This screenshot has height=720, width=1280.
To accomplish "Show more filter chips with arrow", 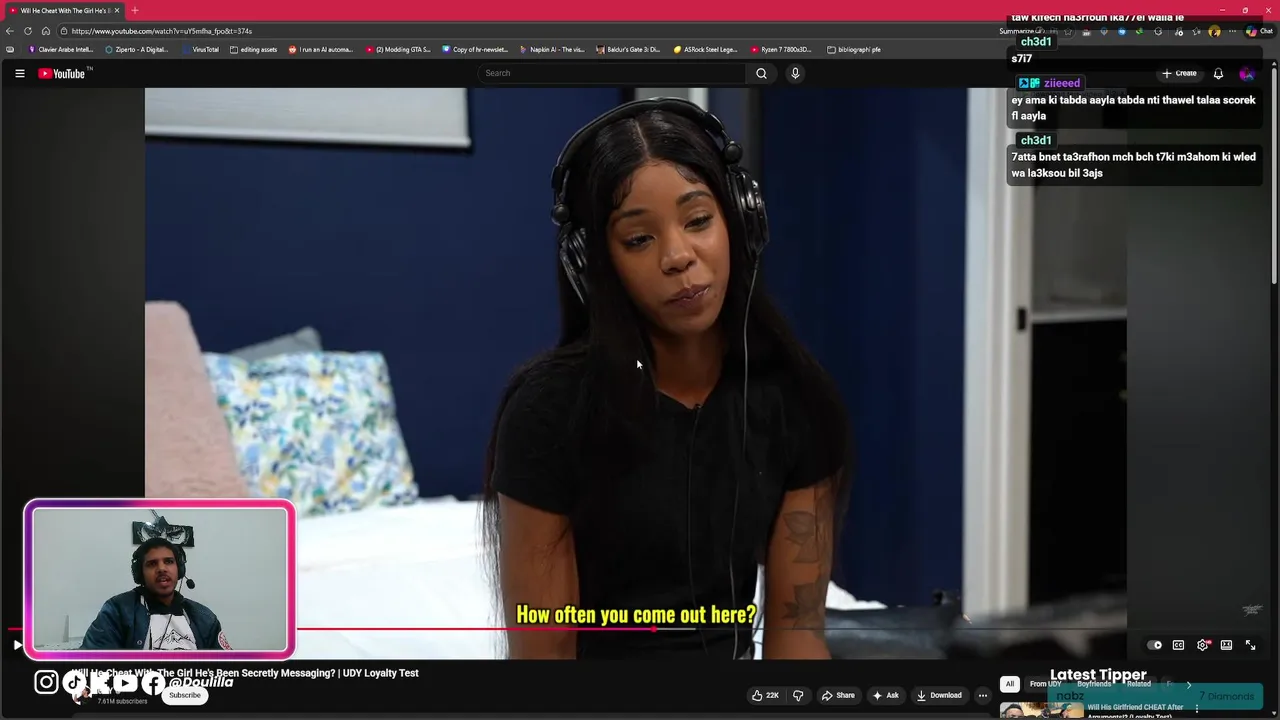I will click(x=1188, y=684).
